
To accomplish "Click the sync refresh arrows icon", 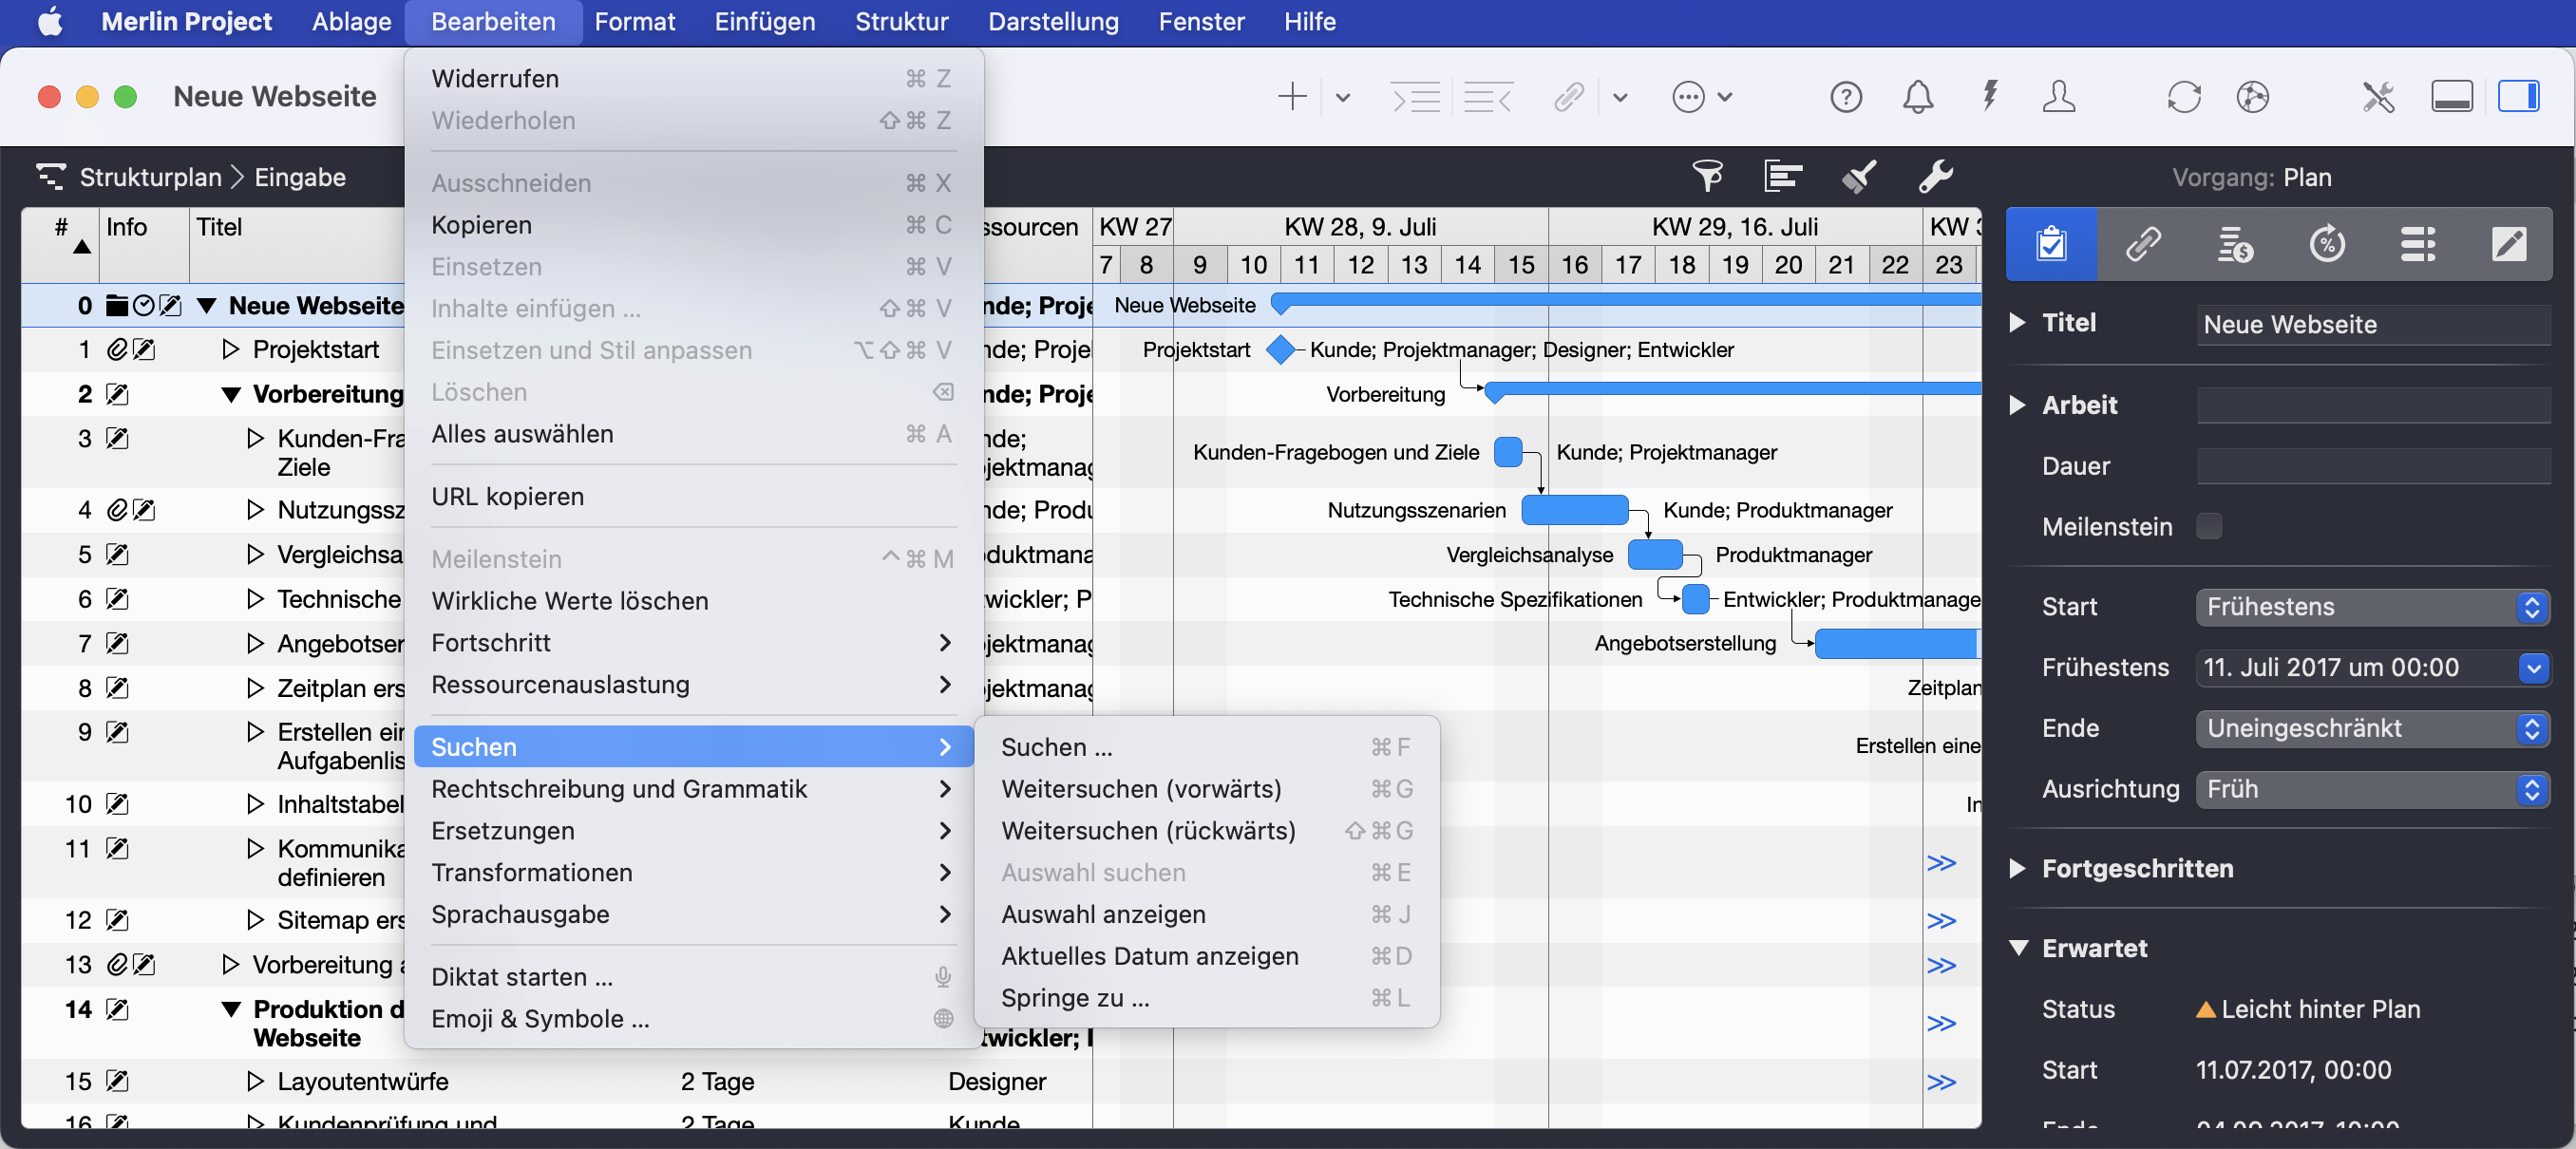I will point(2184,97).
